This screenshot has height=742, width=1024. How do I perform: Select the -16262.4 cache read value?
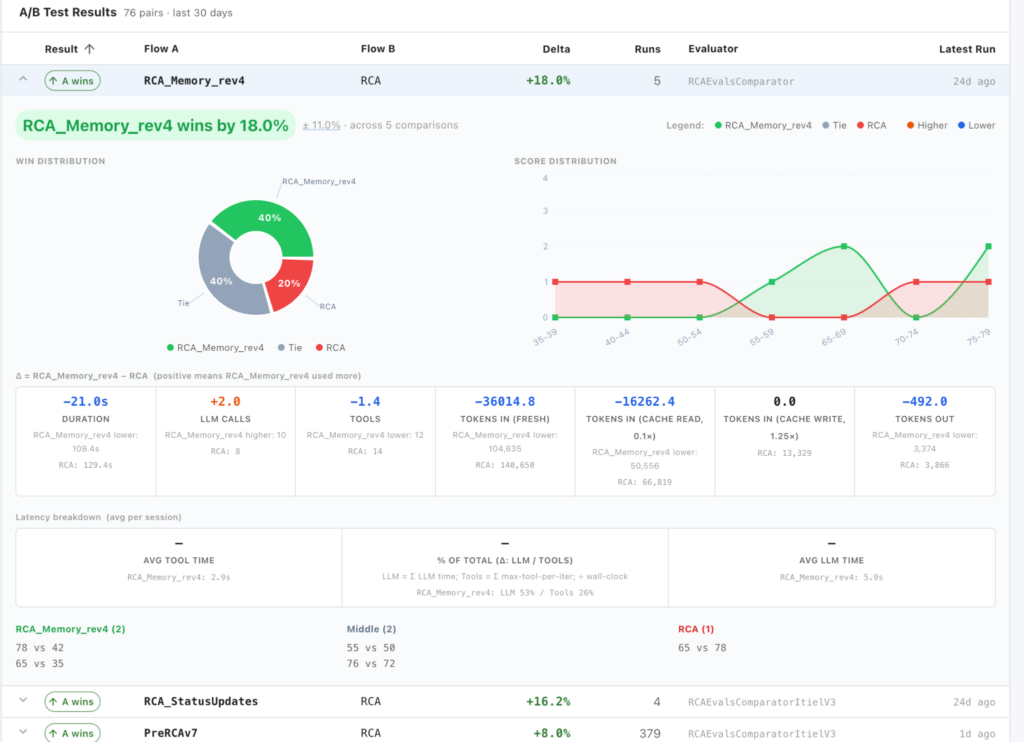coord(645,402)
